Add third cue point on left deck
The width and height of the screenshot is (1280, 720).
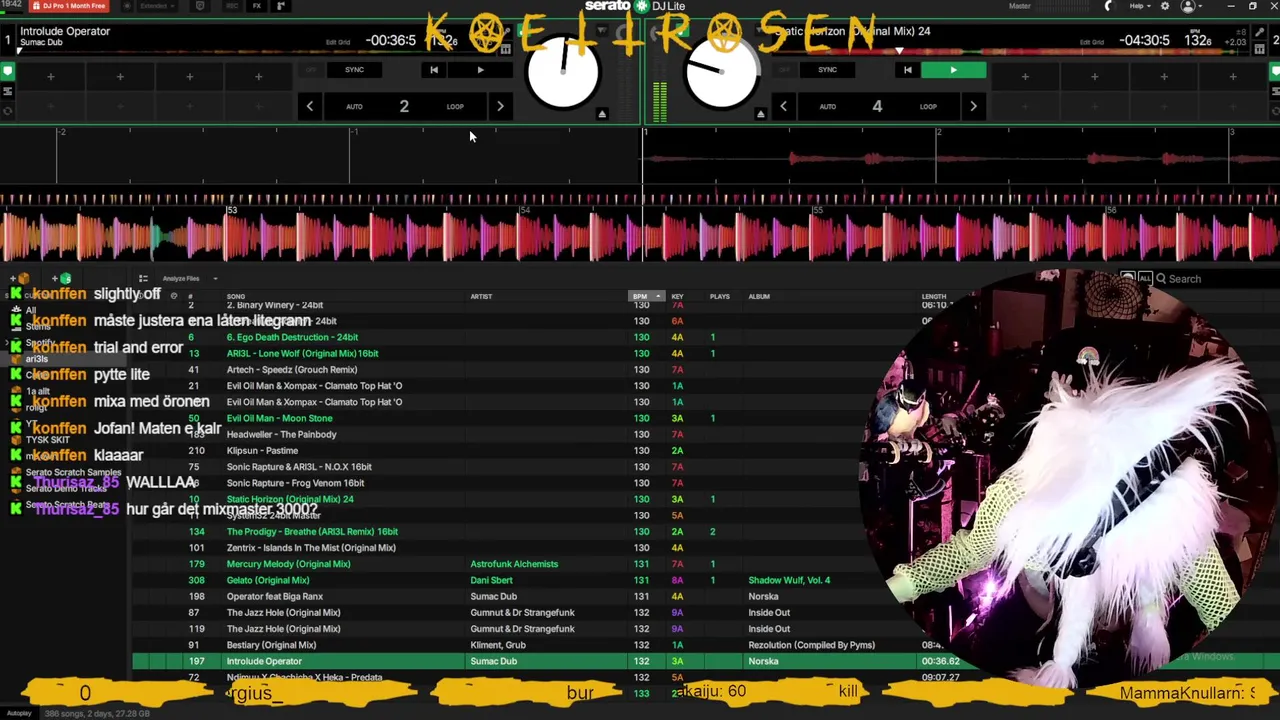tap(189, 77)
